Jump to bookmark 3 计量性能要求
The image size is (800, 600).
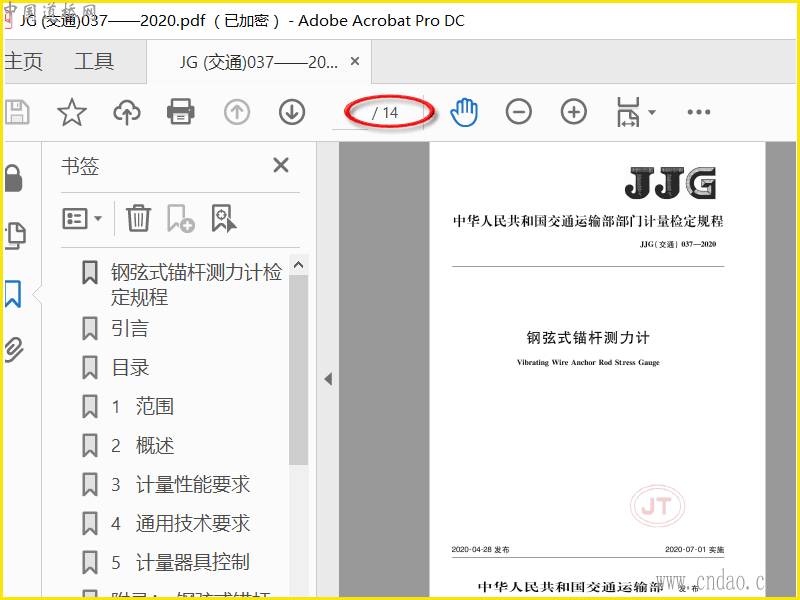(x=181, y=484)
